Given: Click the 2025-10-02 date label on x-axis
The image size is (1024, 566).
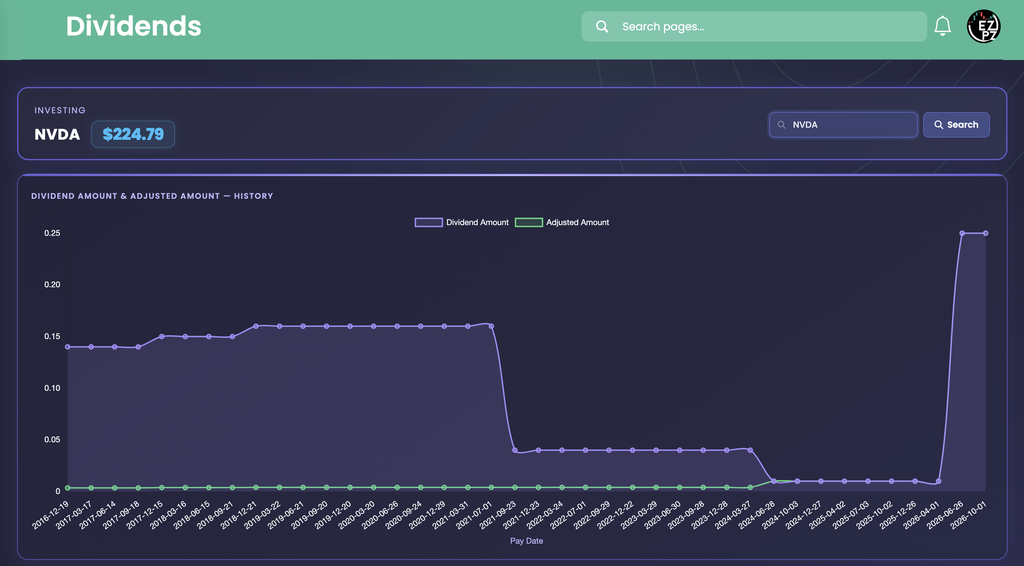Looking at the screenshot, I should (875, 515).
